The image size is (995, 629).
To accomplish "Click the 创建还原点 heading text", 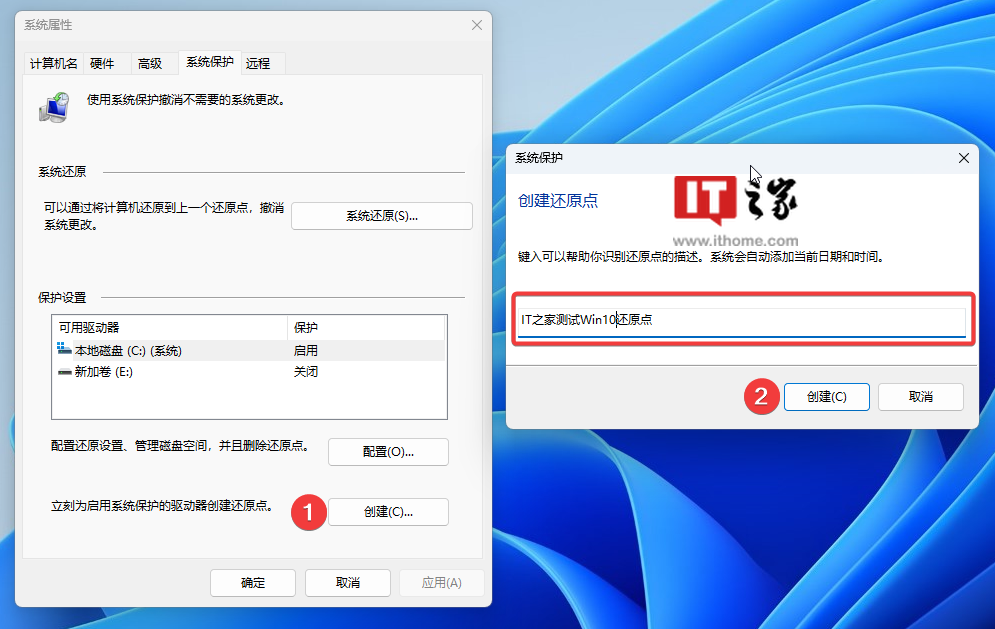I will (x=558, y=201).
